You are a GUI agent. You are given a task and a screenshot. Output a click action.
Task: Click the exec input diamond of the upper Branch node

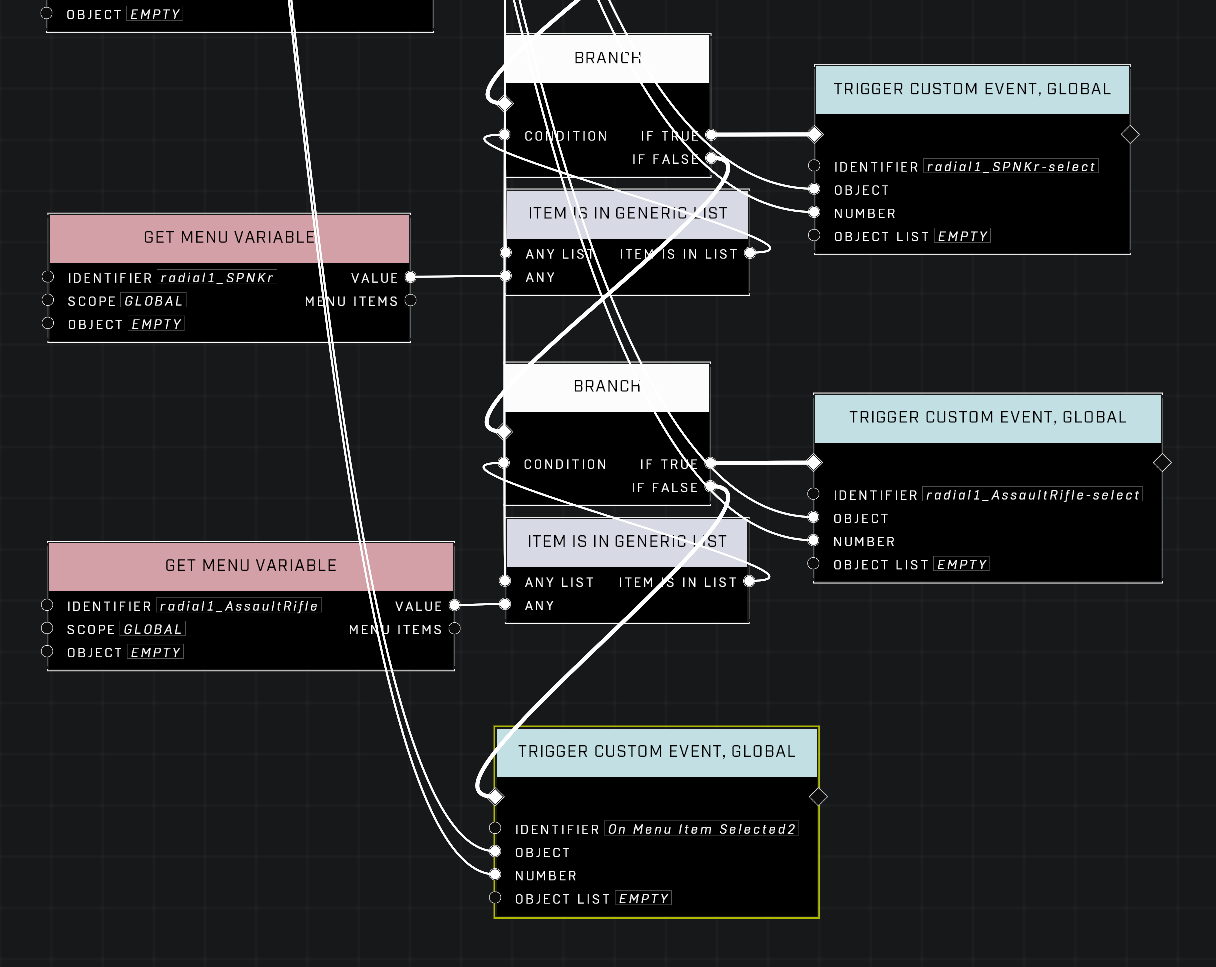click(x=505, y=103)
